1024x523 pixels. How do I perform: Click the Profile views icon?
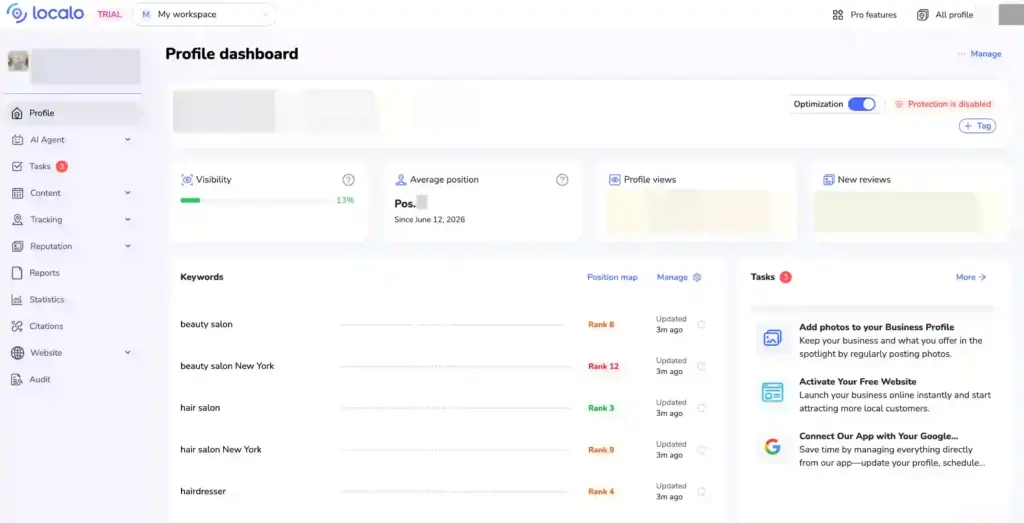point(615,180)
